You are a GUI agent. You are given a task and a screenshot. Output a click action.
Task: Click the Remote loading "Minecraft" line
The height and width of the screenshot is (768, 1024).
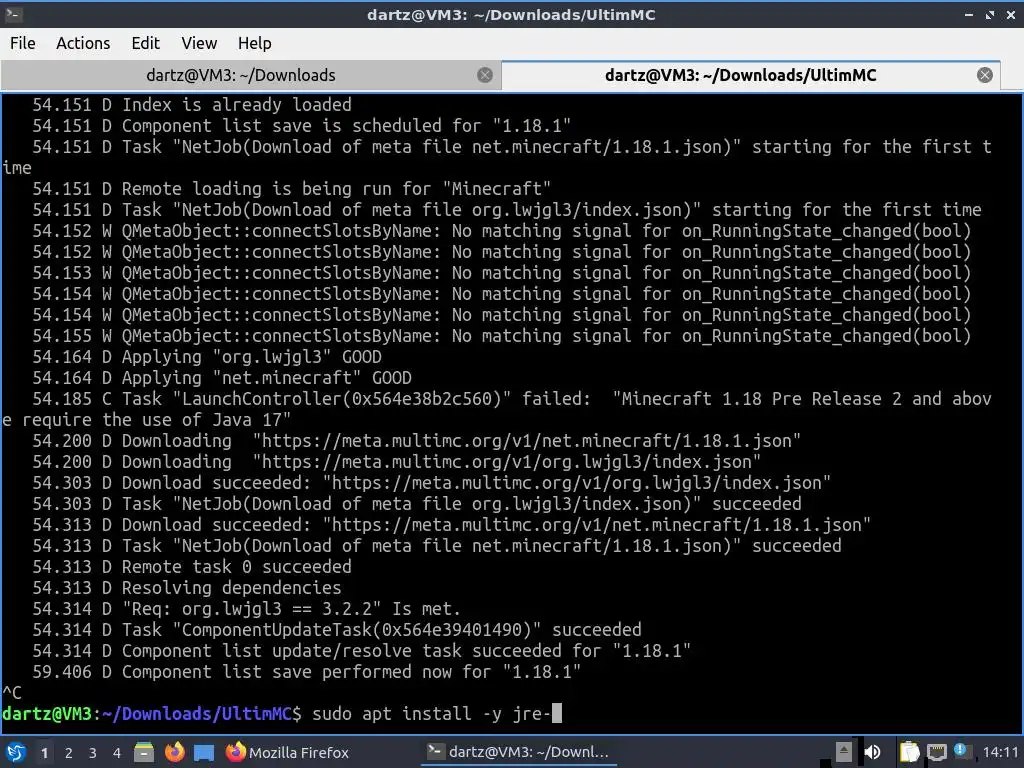coord(292,189)
